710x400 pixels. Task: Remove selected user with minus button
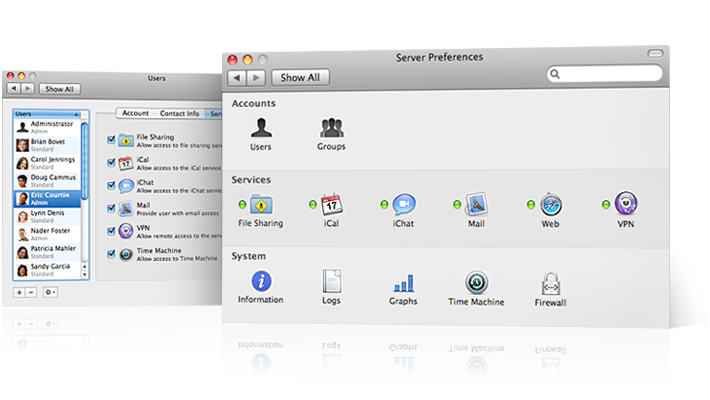click(x=31, y=292)
